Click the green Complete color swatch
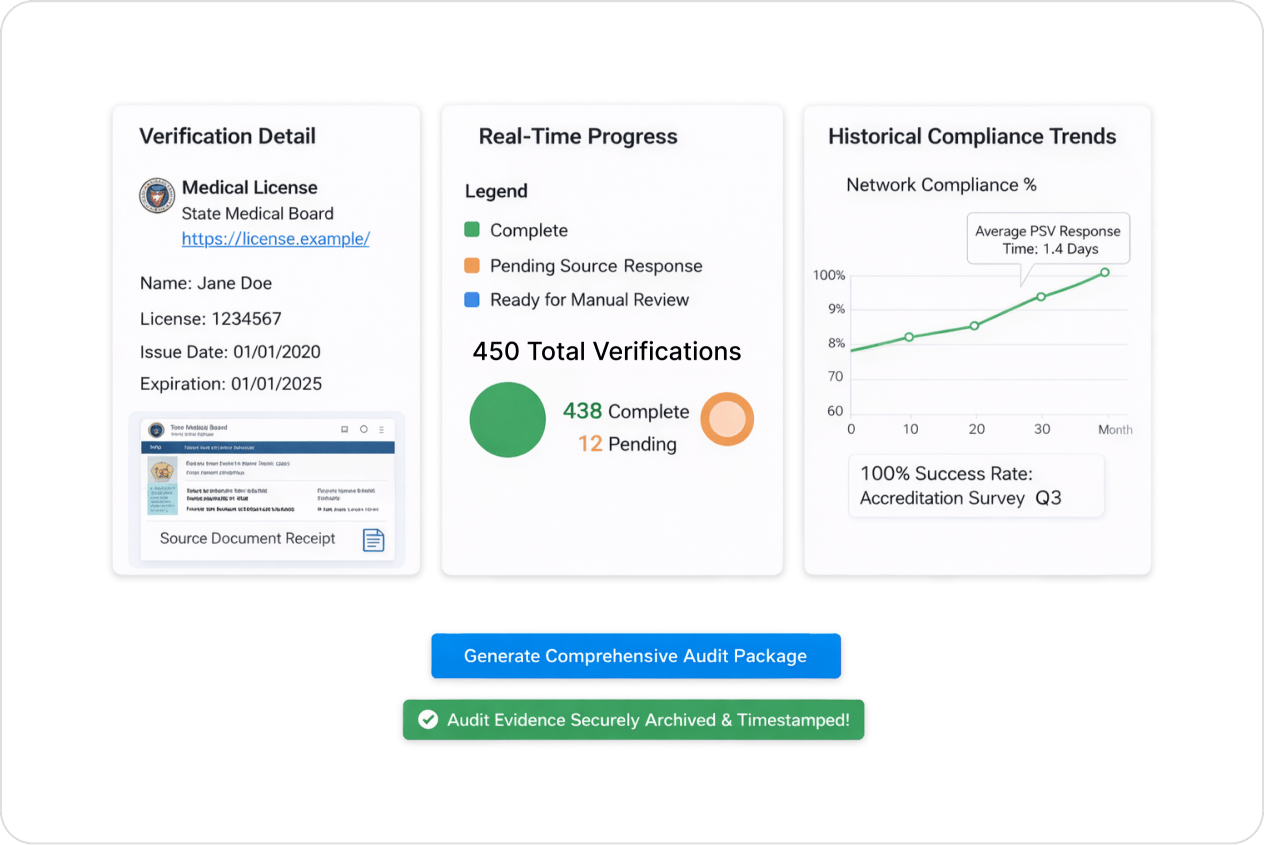 (470, 229)
